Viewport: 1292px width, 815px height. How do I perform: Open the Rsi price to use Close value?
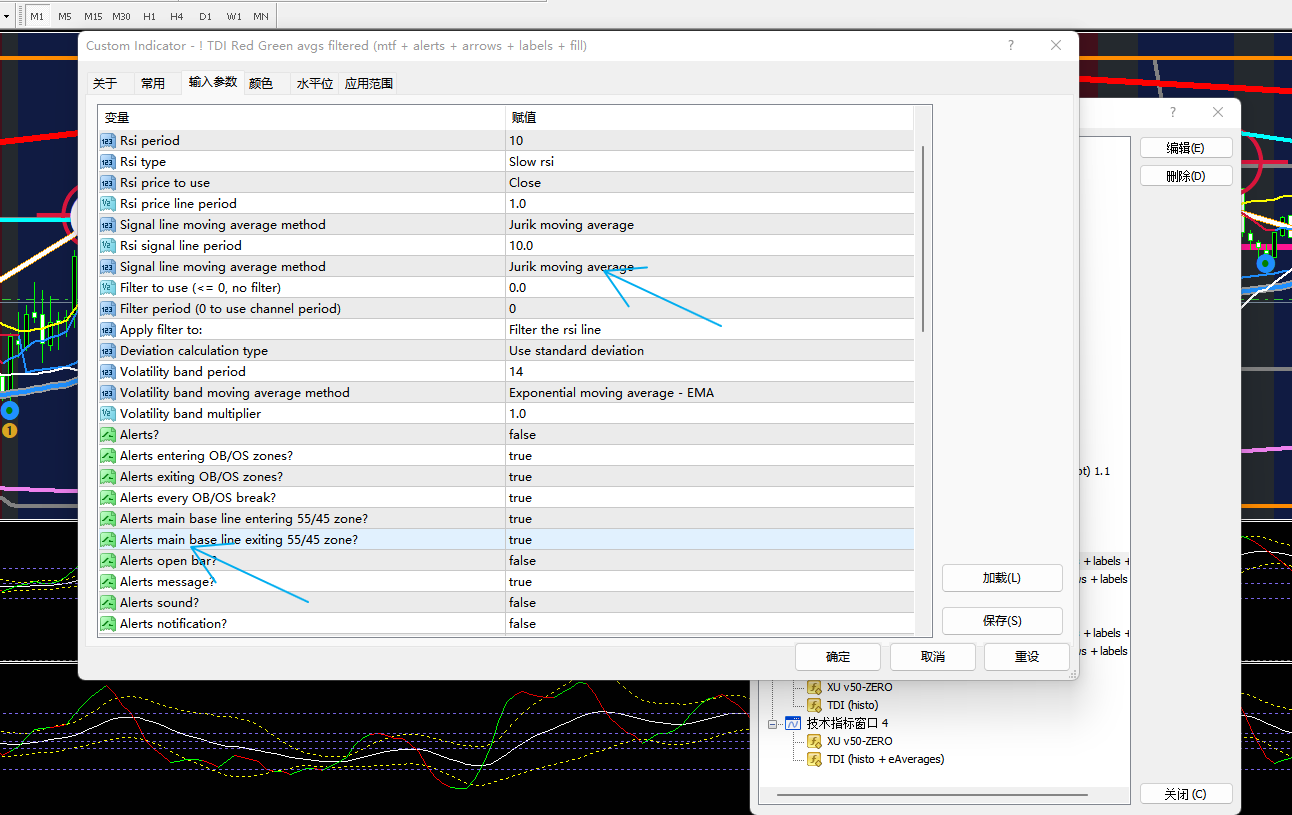[525, 183]
